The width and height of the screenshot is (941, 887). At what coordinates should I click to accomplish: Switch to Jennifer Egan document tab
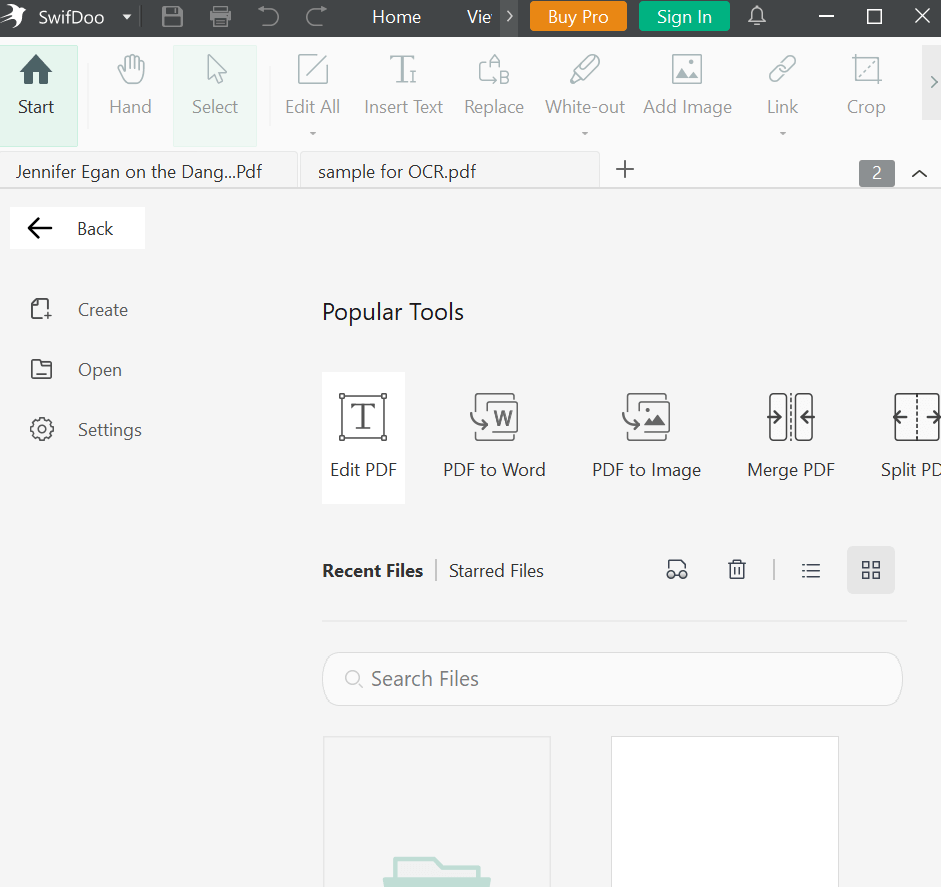tap(148, 170)
